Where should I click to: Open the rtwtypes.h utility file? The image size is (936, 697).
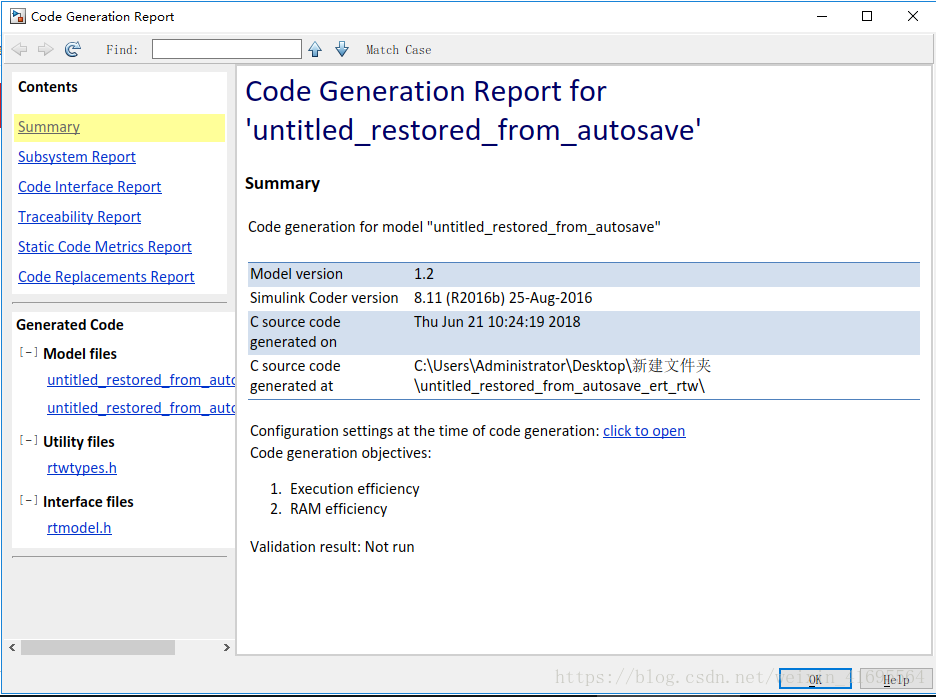click(x=82, y=468)
